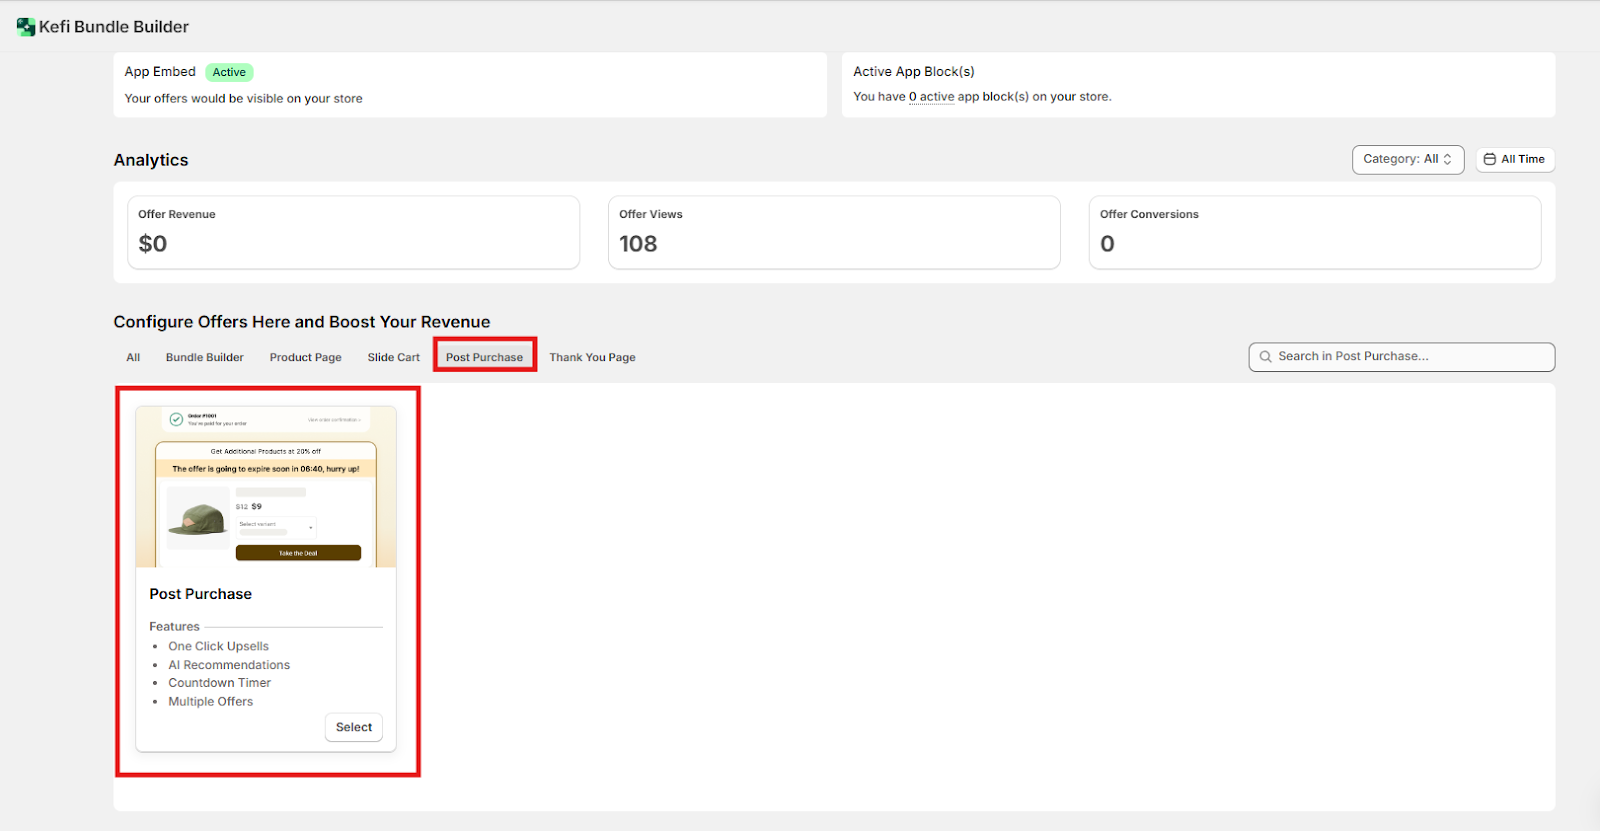Image resolution: width=1600 pixels, height=831 pixels.
Task: Go to the Slide Cart tab
Action: pyautogui.click(x=393, y=358)
